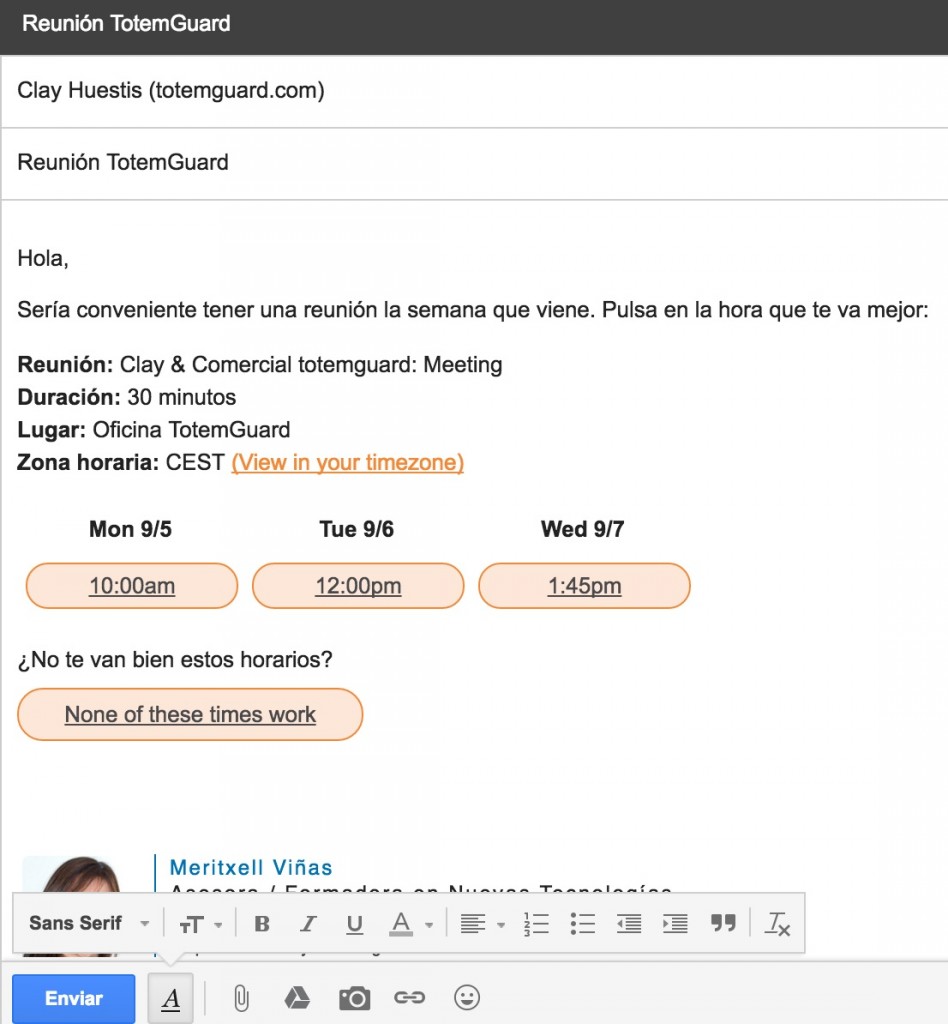Open the text size dropdown
Viewport: 948px width, 1024px height.
point(200,924)
